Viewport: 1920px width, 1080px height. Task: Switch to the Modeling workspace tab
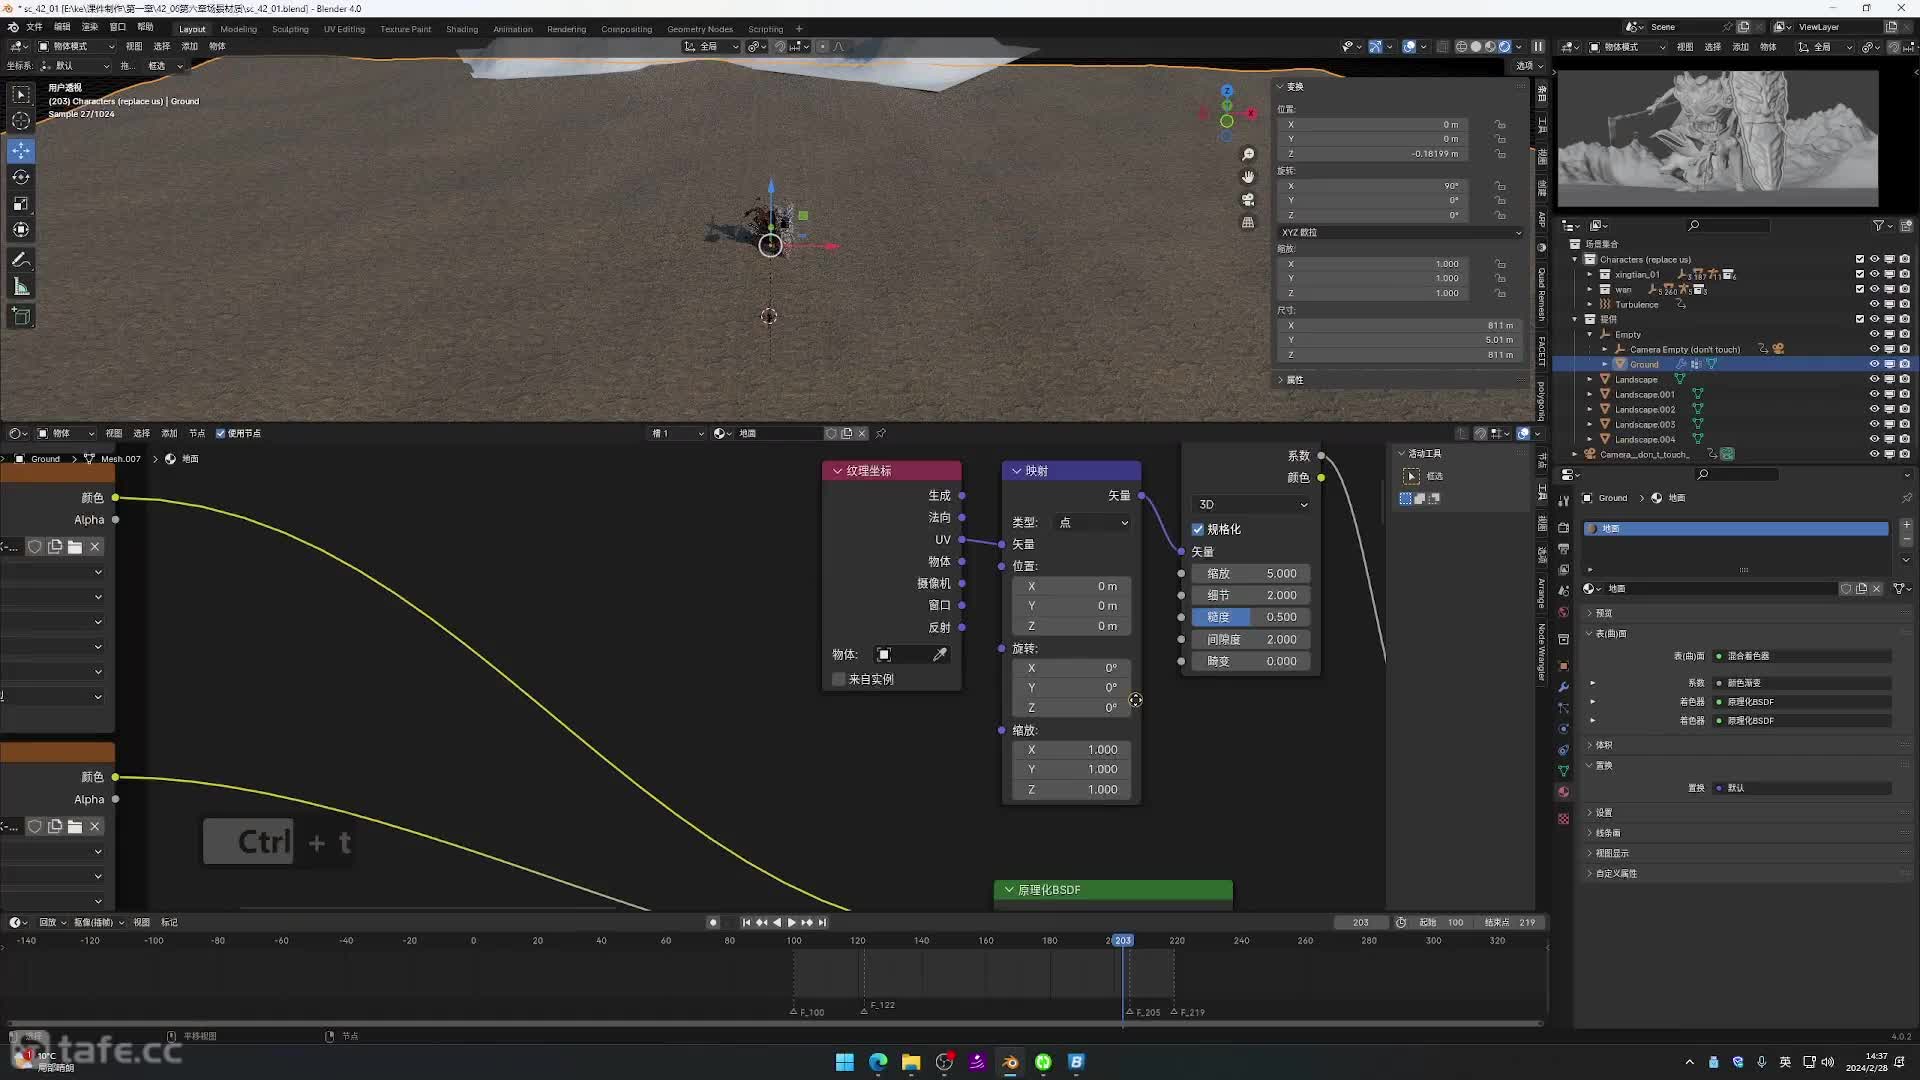(238, 29)
